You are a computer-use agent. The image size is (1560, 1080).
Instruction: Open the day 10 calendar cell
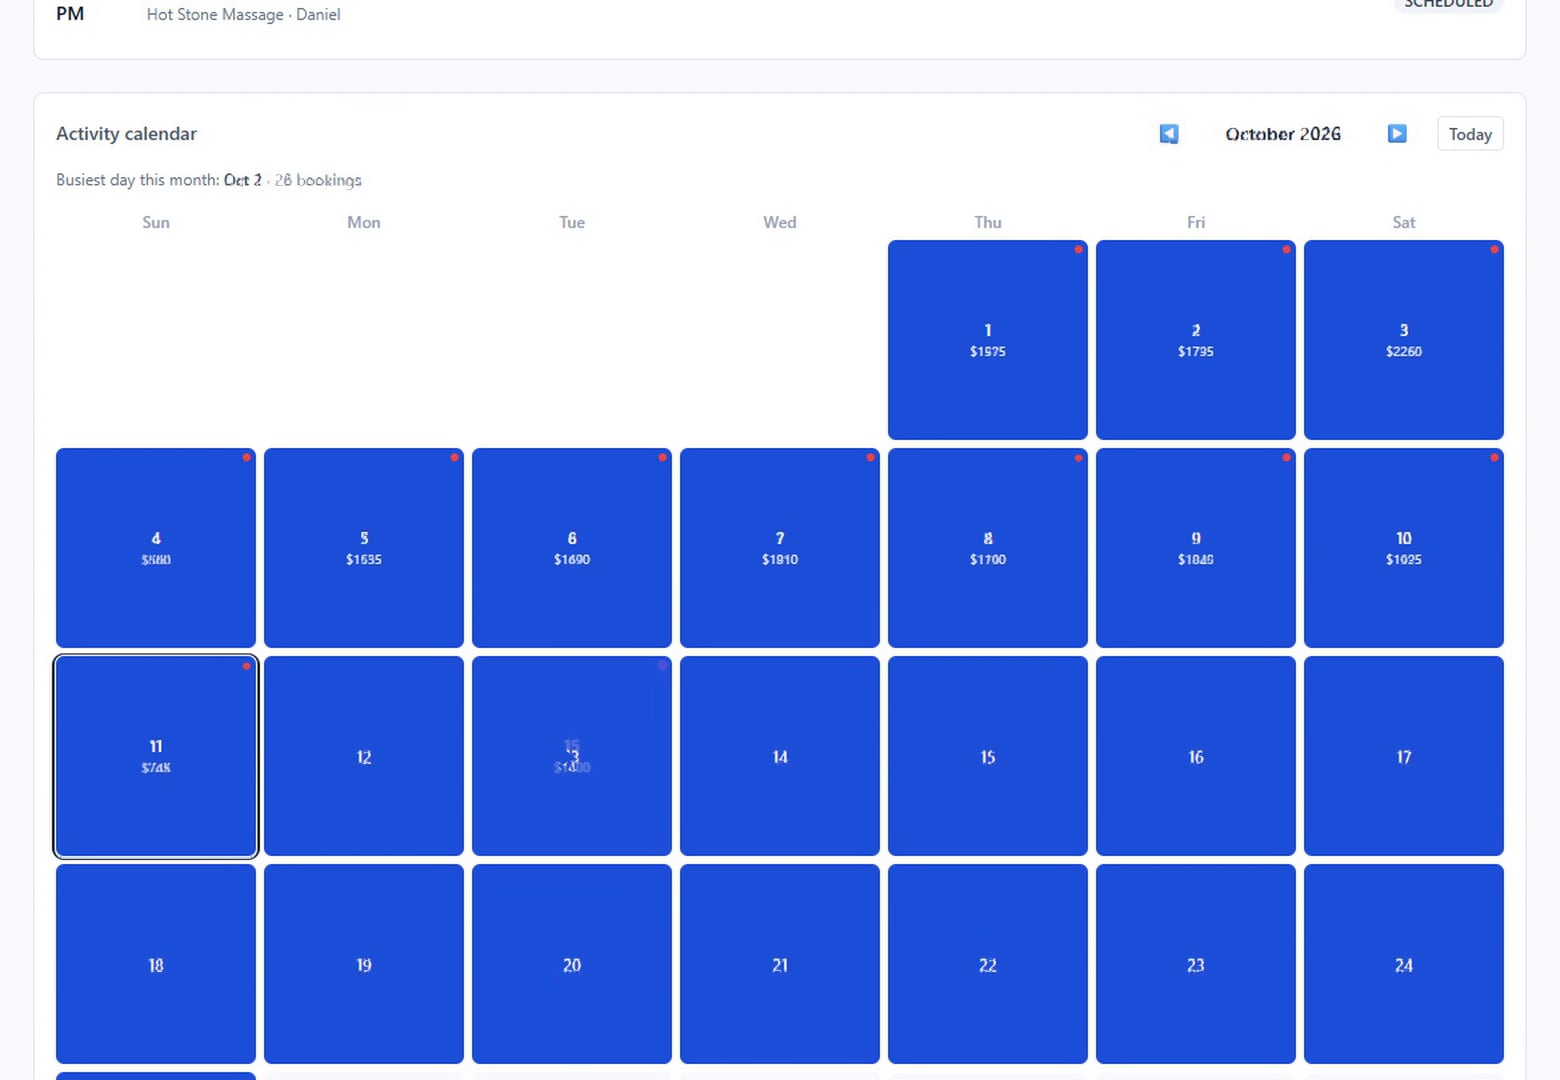(1404, 548)
